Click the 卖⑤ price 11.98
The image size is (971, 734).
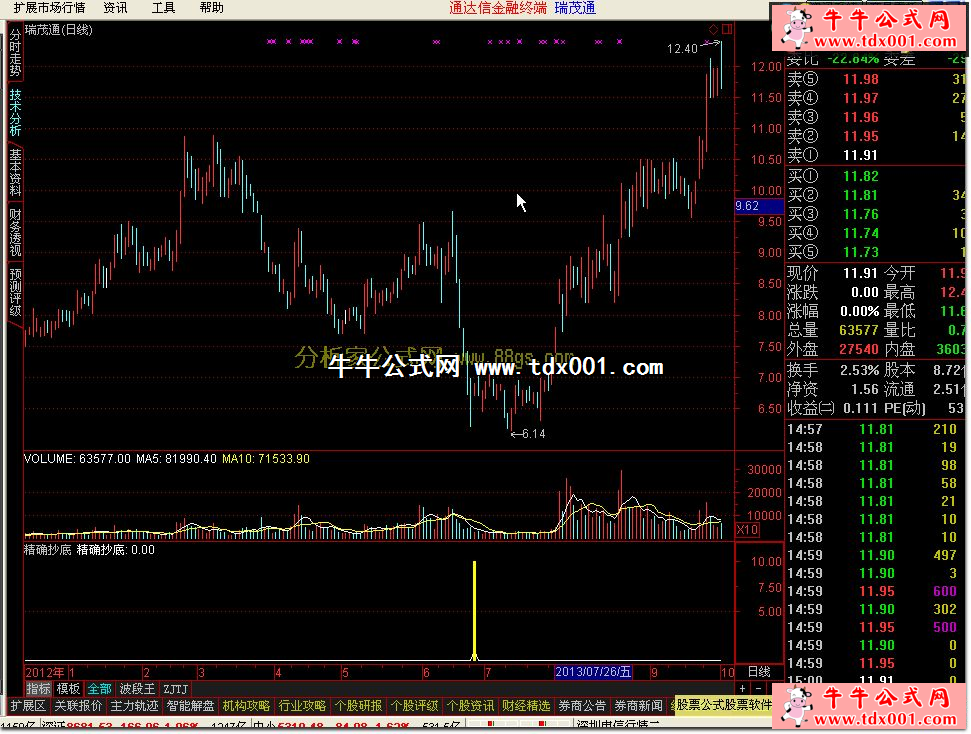861,79
